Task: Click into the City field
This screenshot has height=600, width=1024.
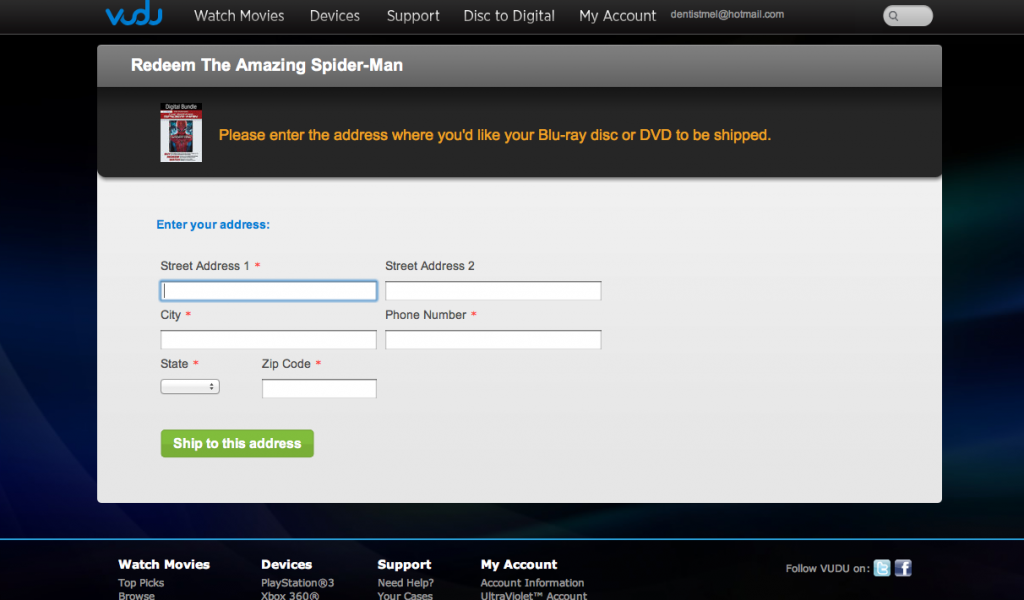Action: click(268, 339)
